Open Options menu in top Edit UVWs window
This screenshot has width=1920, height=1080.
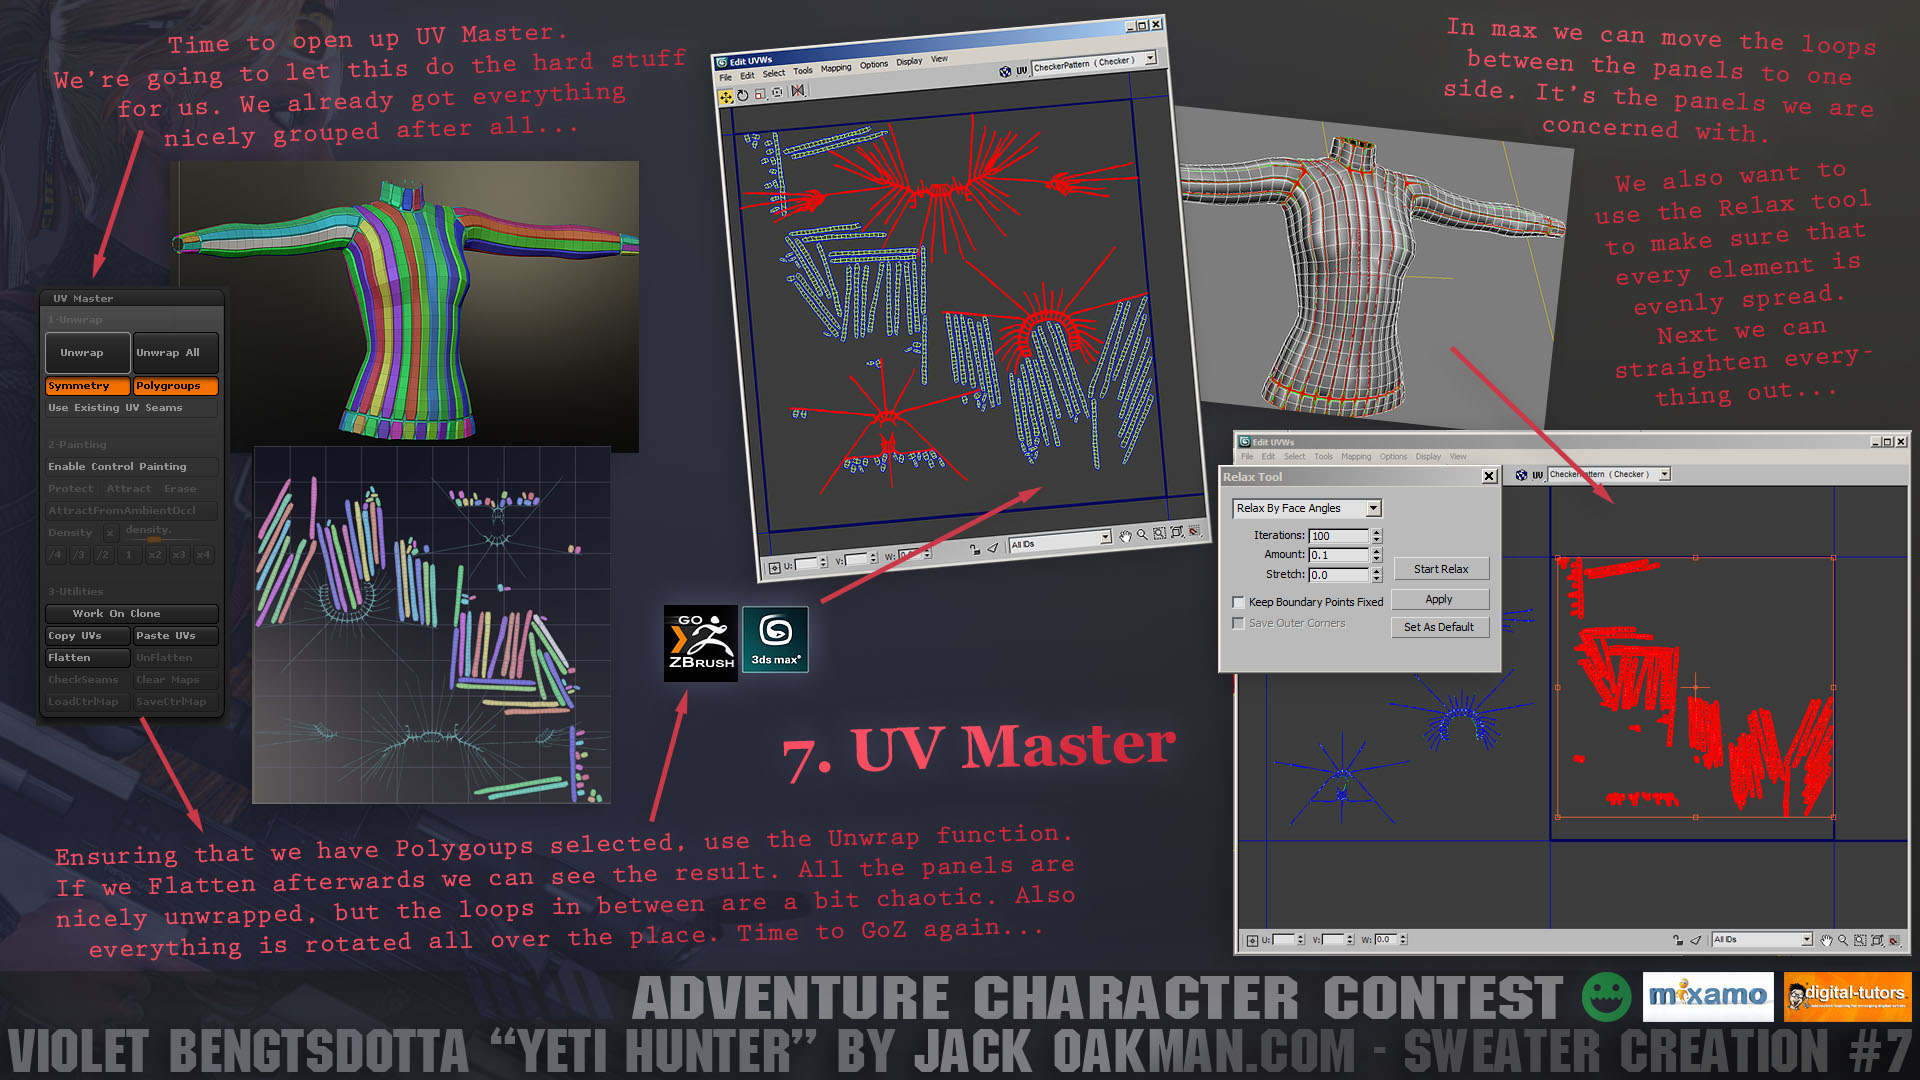(x=874, y=64)
